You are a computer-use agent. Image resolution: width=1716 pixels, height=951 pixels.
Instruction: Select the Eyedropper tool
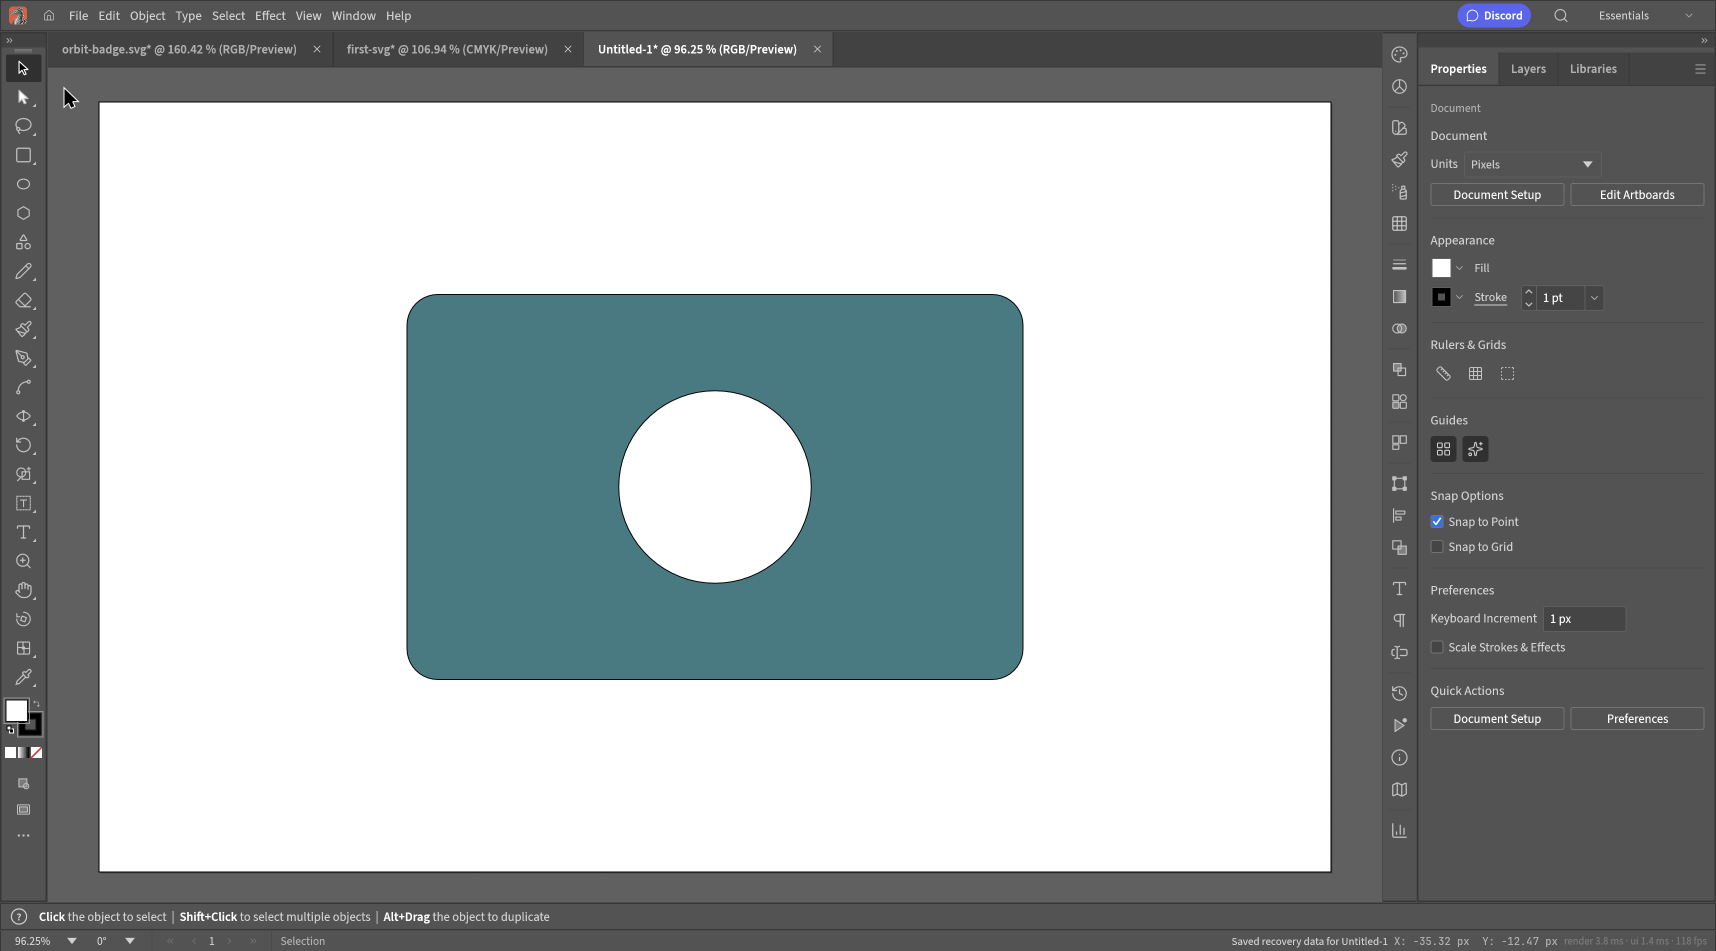pyautogui.click(x=23, y=677)
